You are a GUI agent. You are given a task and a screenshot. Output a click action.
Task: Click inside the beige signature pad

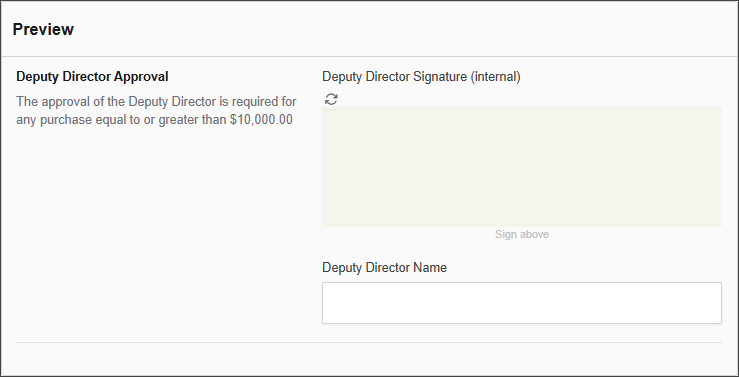pos(522,166)
